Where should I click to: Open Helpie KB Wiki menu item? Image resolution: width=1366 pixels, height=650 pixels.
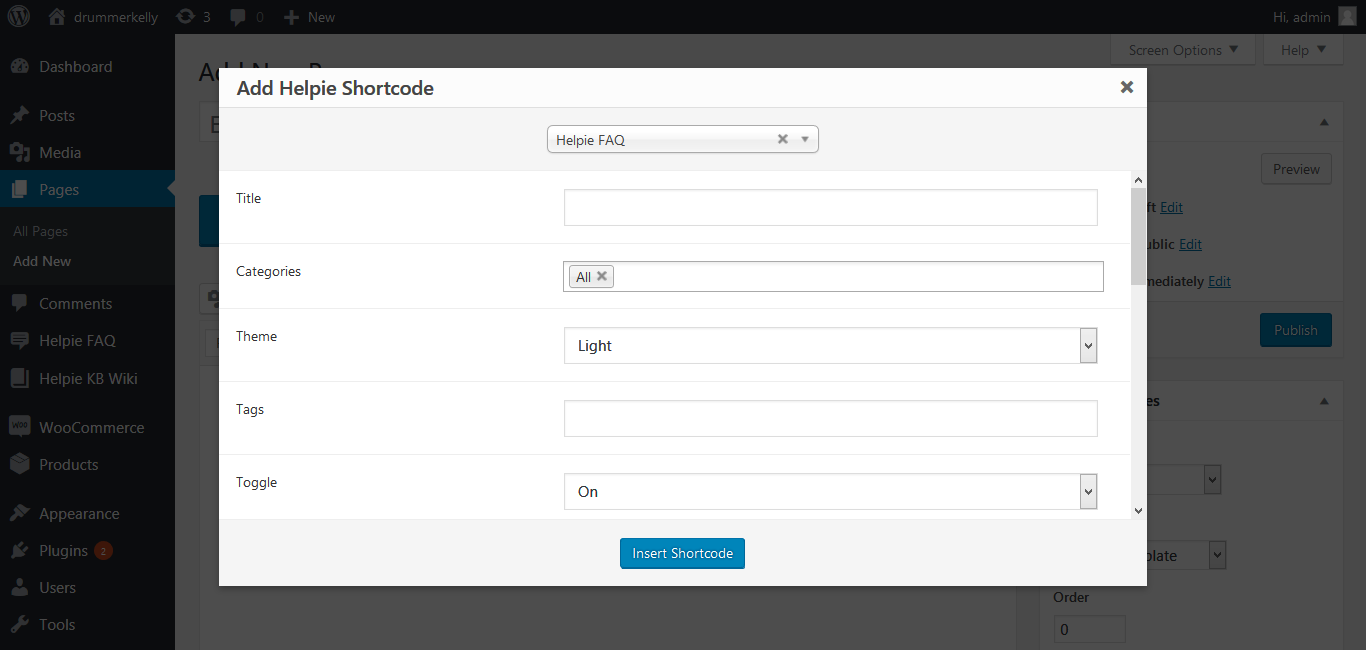pyautogui.click(x=88, y=378)
